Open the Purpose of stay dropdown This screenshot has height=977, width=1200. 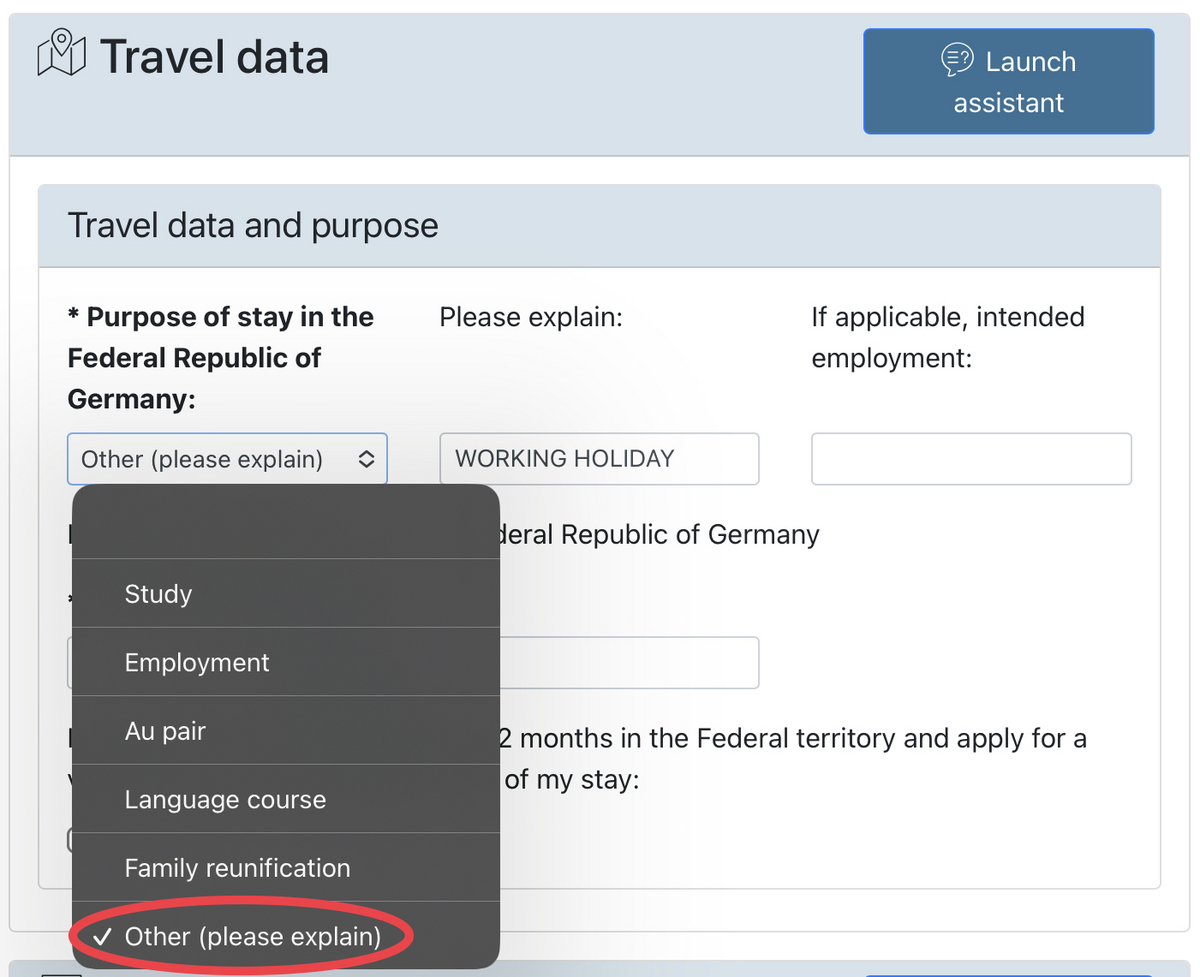click(x=226, y=459)
